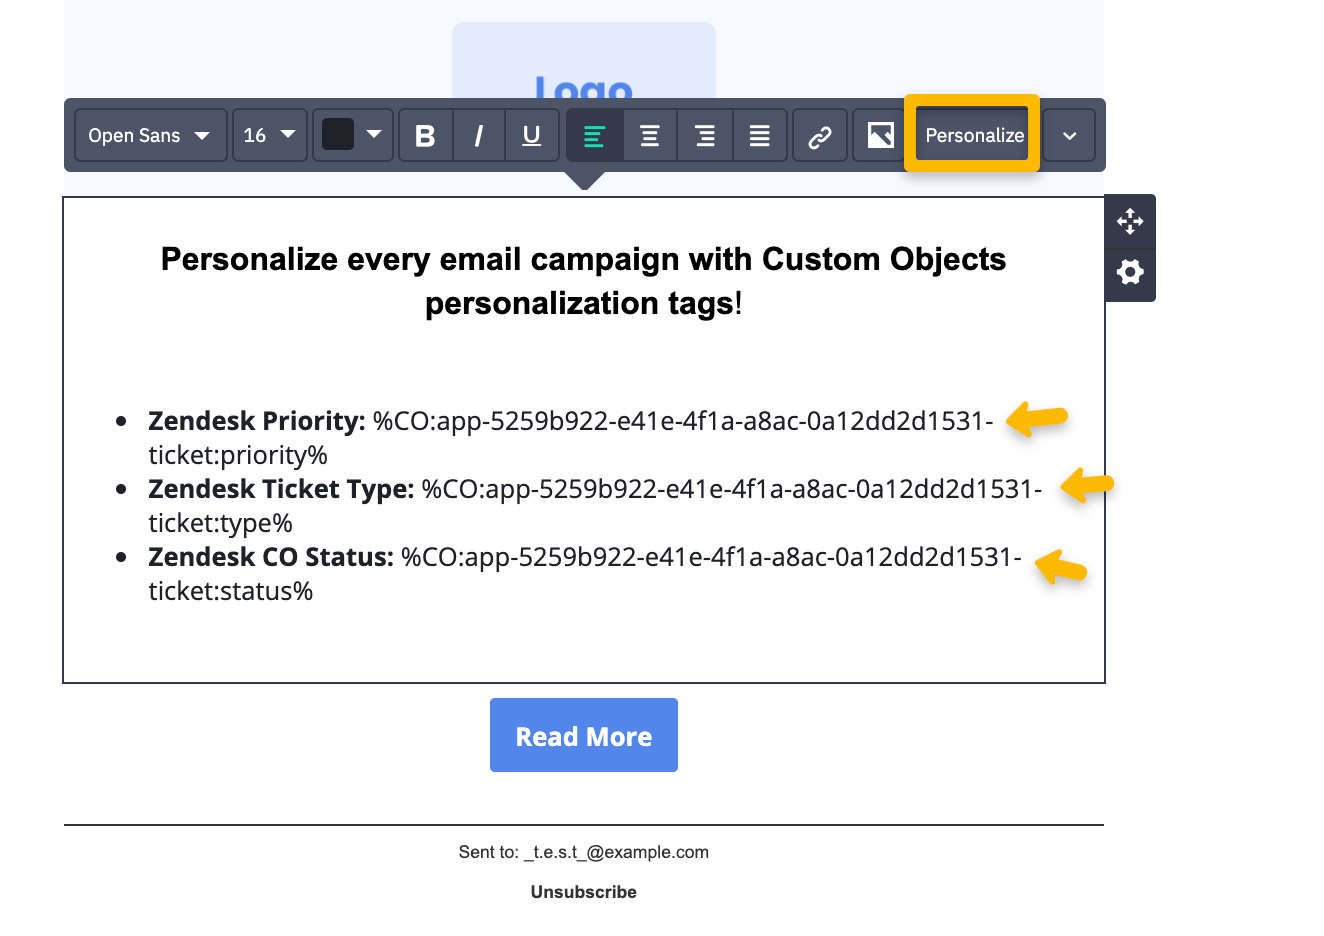Open block settings gear icon
This screenshot has height=936, width=1324.
point(1130,273)
